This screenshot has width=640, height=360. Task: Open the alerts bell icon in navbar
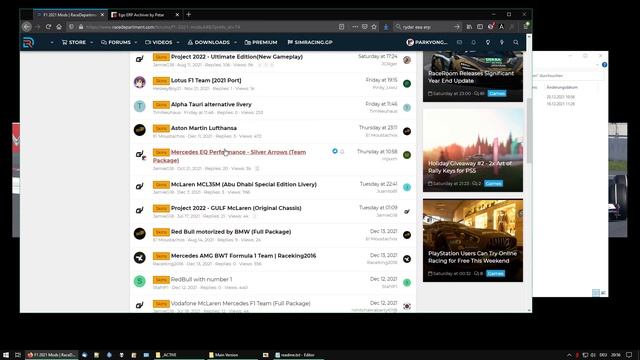click(473, 42)
